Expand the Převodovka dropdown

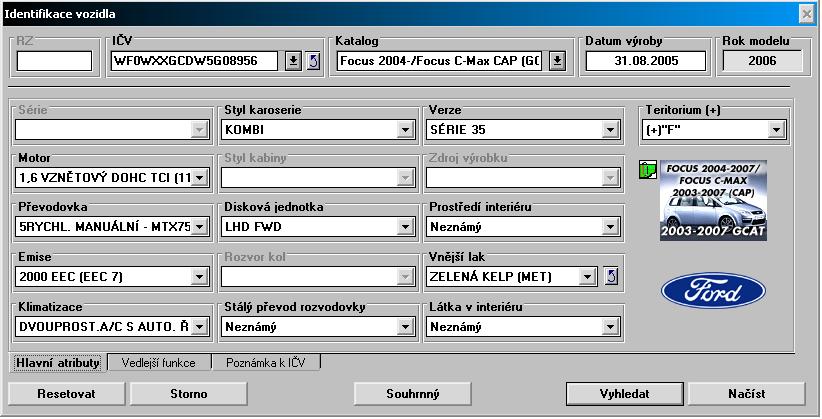pos(199,227)
